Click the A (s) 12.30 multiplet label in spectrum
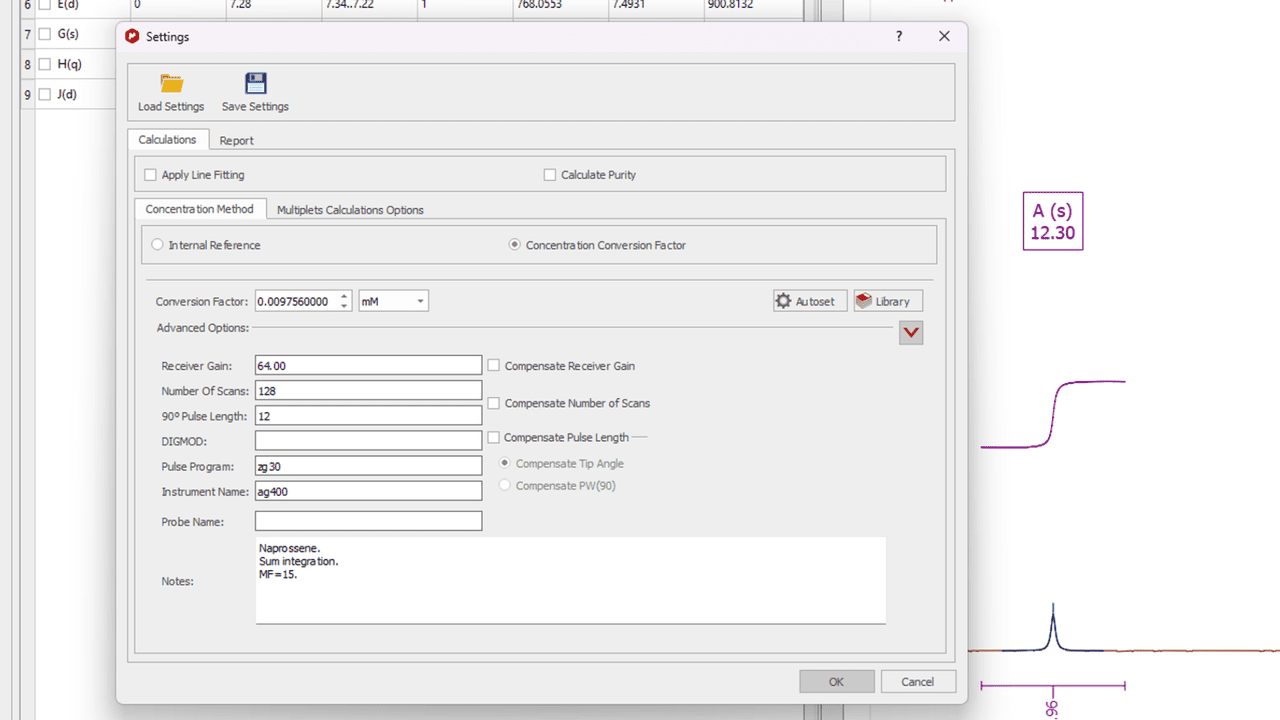The width and height of the screenshot is (1280, 720). [1053, 221]
